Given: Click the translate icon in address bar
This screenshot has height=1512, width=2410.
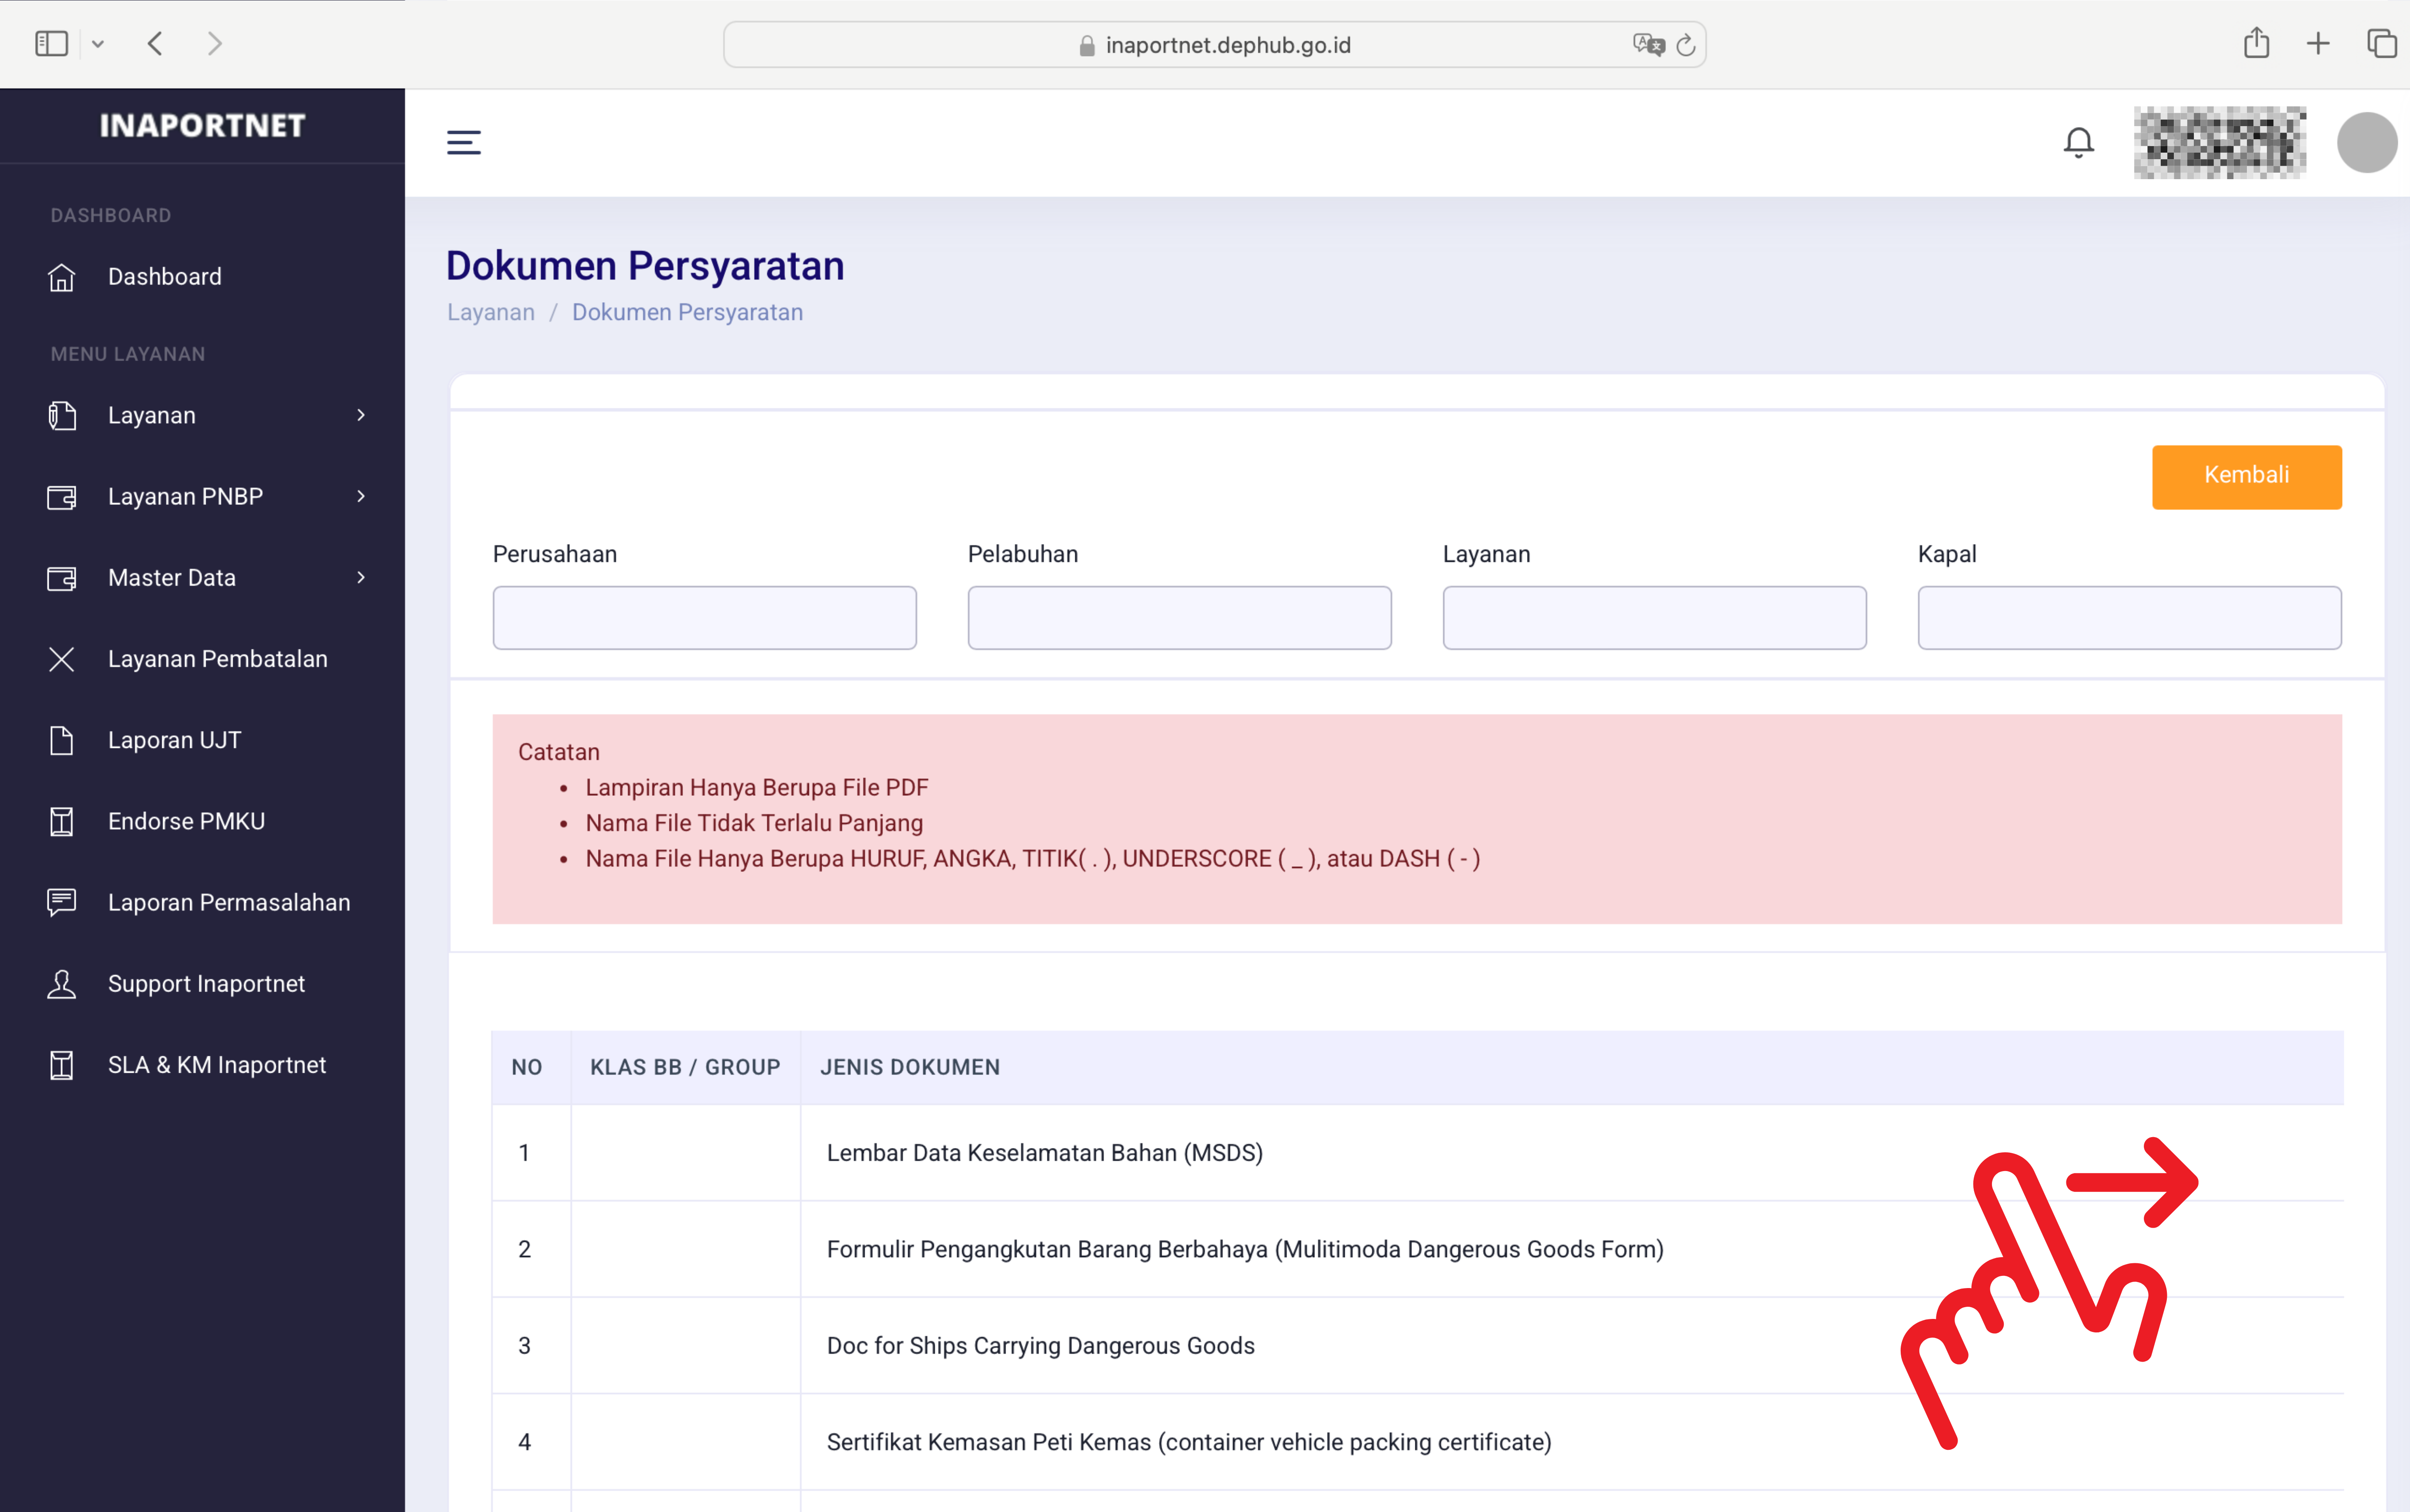Looking at the screenshot, I should 1647,45.
